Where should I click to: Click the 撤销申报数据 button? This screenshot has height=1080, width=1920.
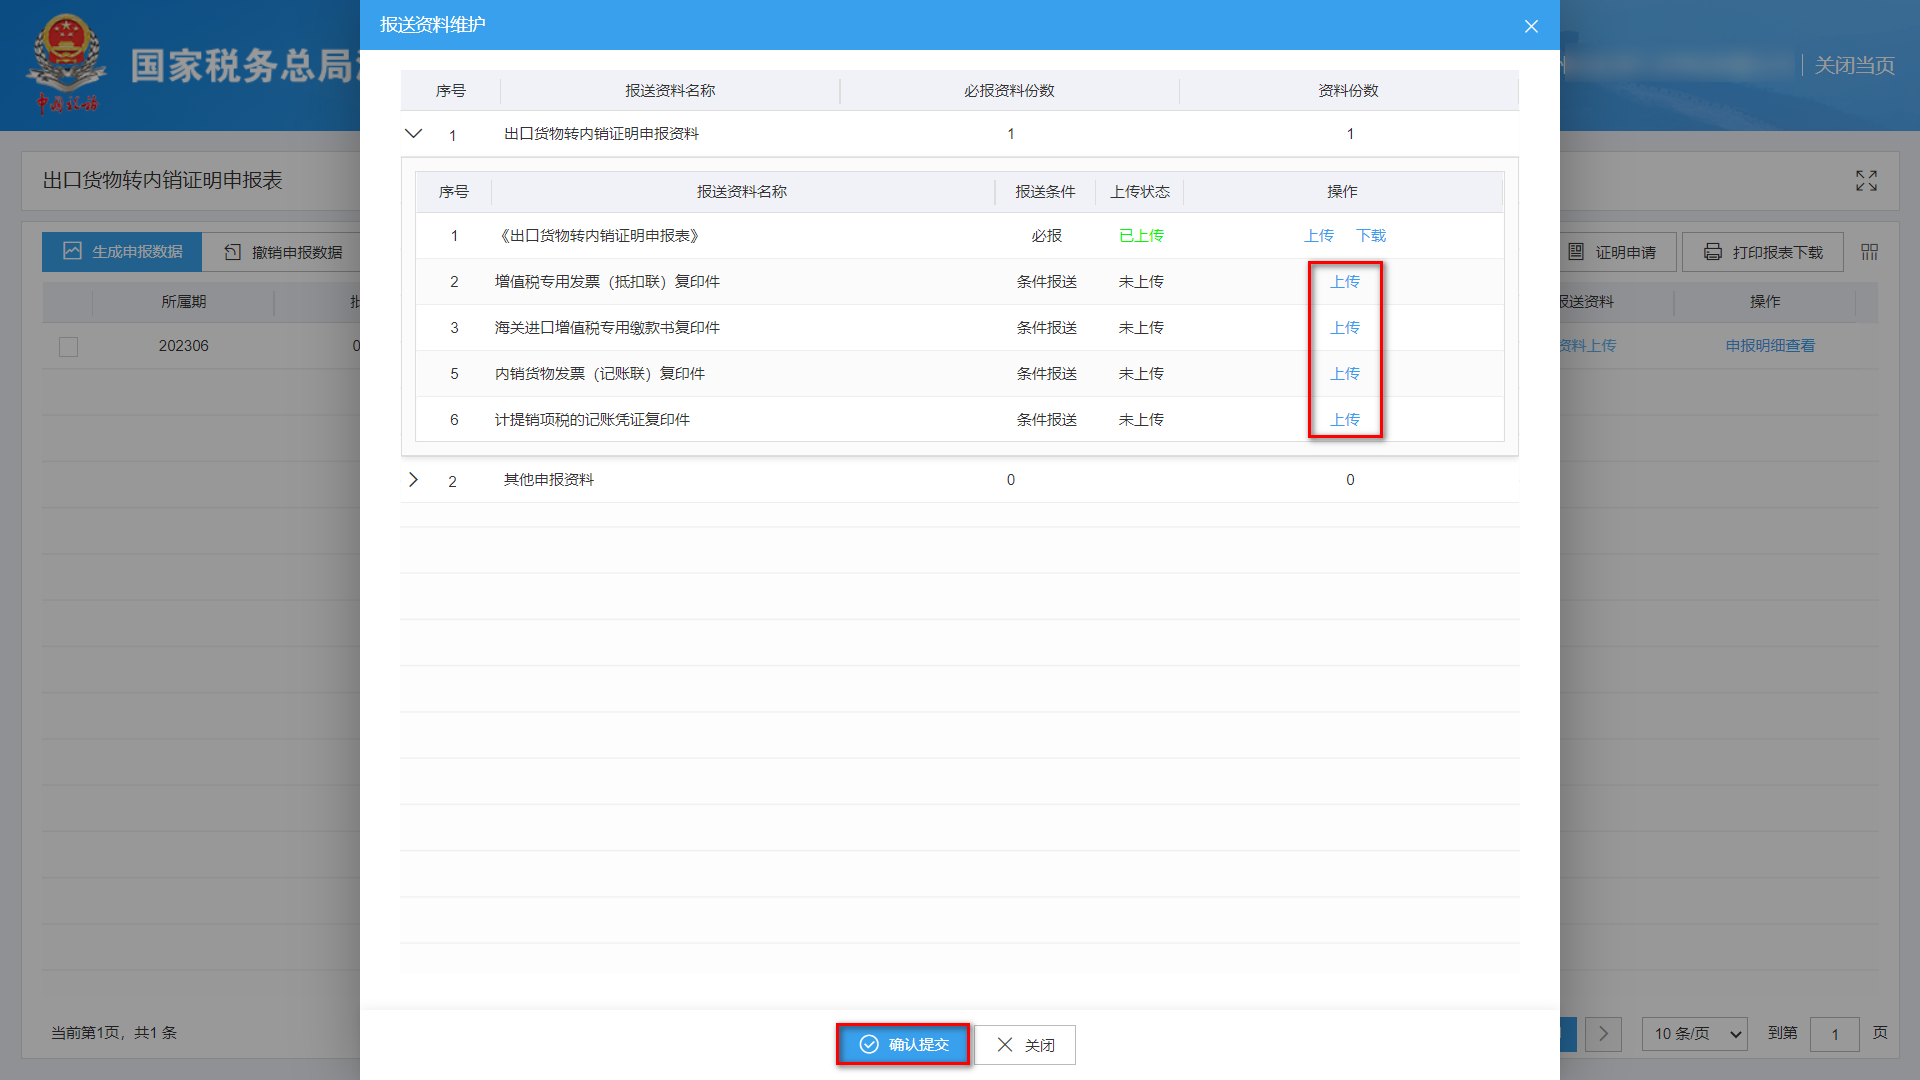[283, 252]
